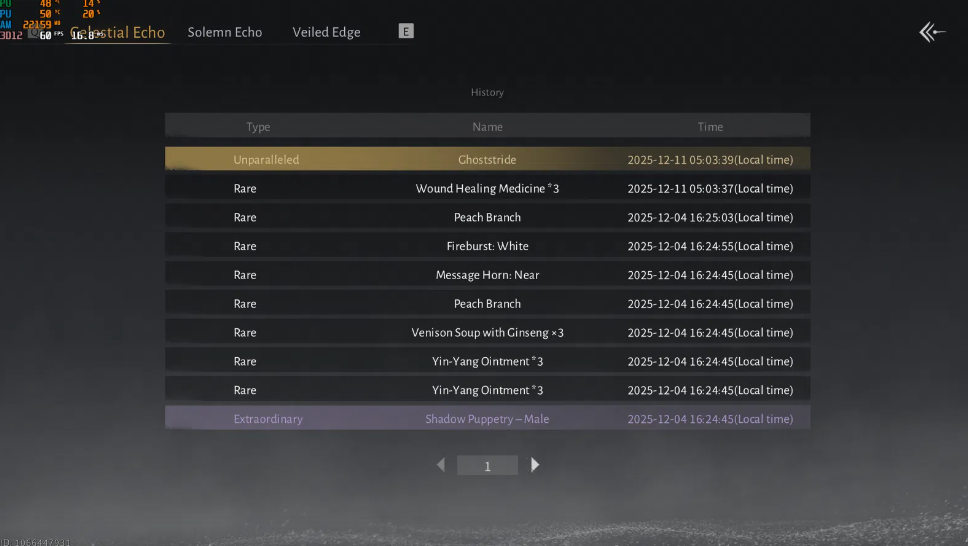Screen dimensions: 968x546
Task: Click Fireburst: White entry
Action: click(x=487, y=246)
